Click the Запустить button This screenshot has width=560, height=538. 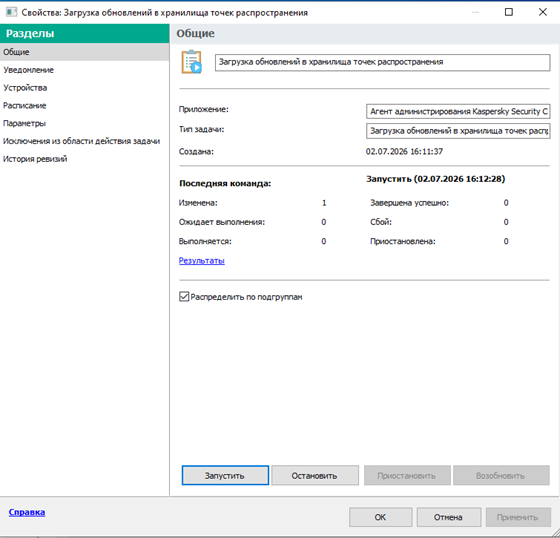225,475
